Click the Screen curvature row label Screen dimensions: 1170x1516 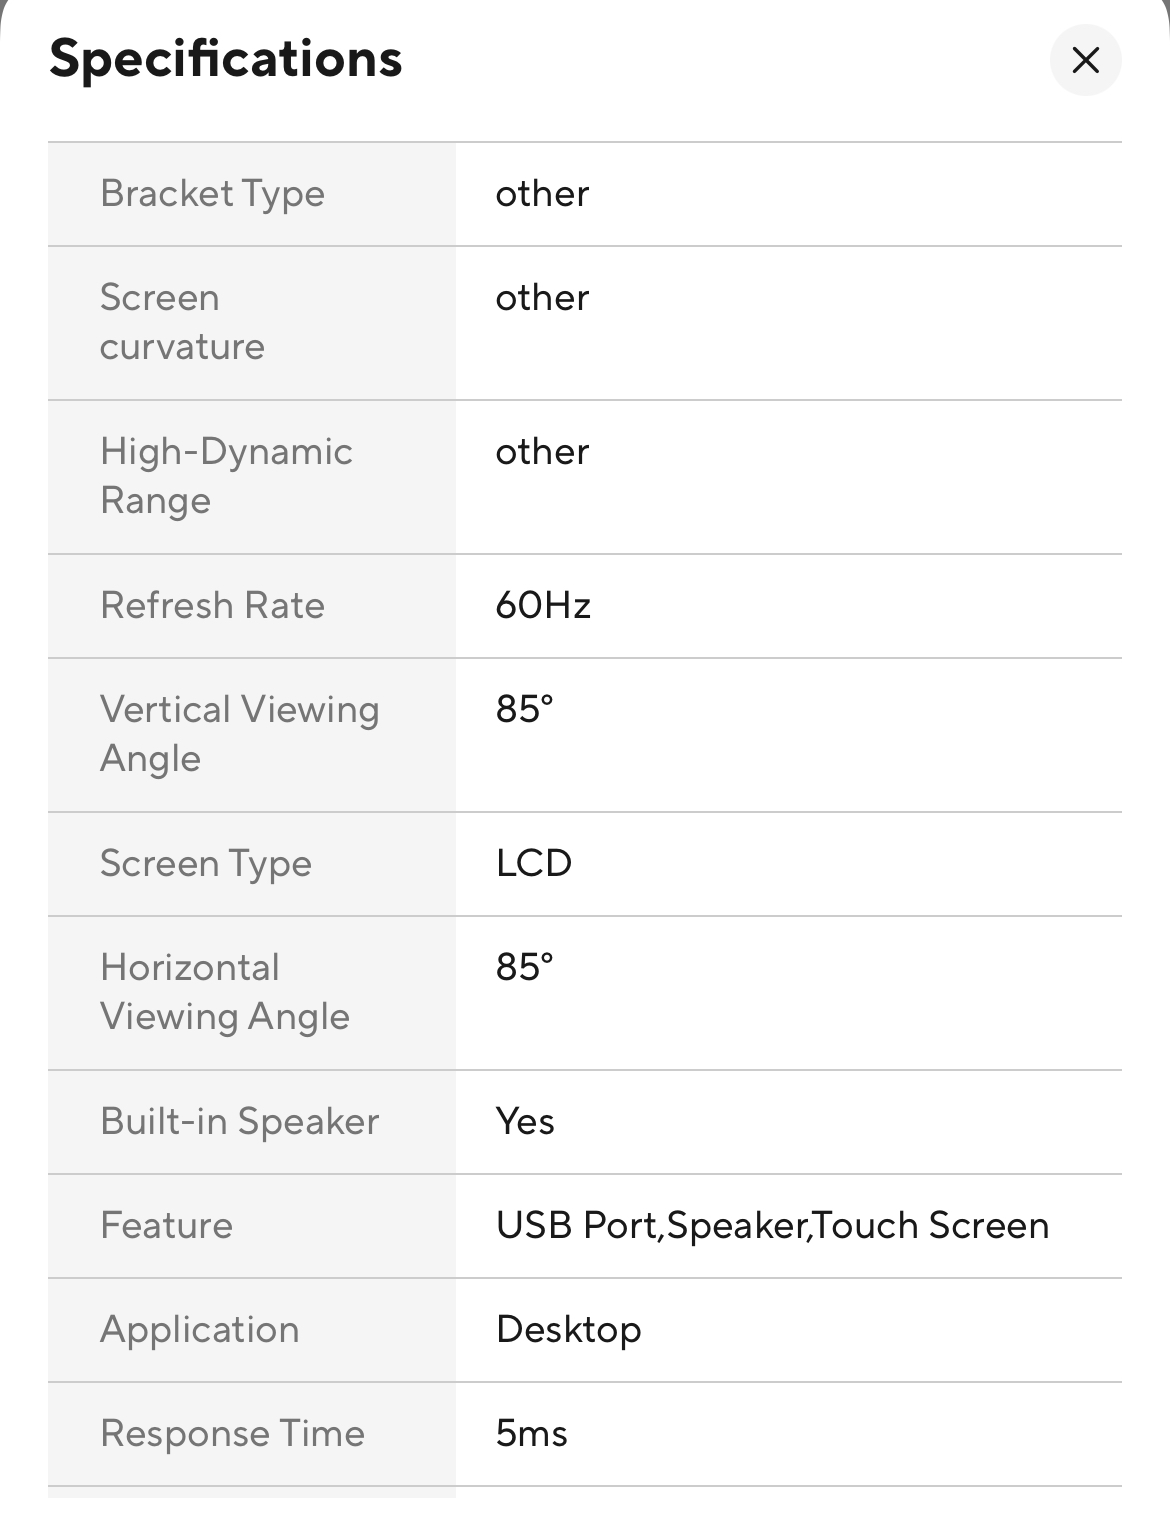tap(182, 322)
